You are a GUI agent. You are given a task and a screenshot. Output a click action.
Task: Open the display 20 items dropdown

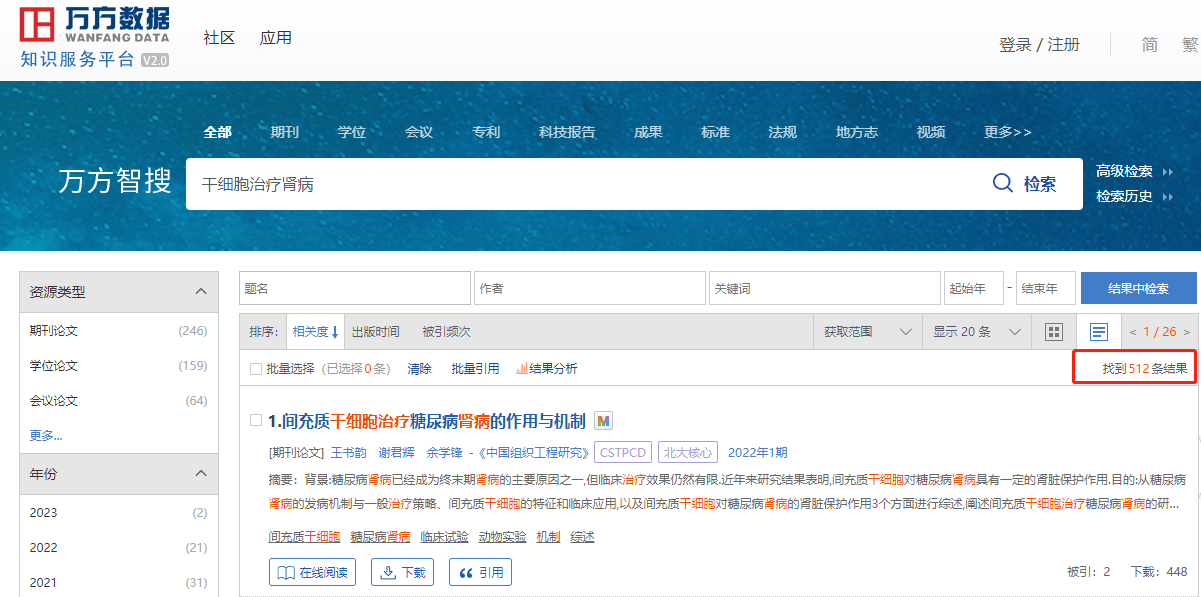click(976, 332)
